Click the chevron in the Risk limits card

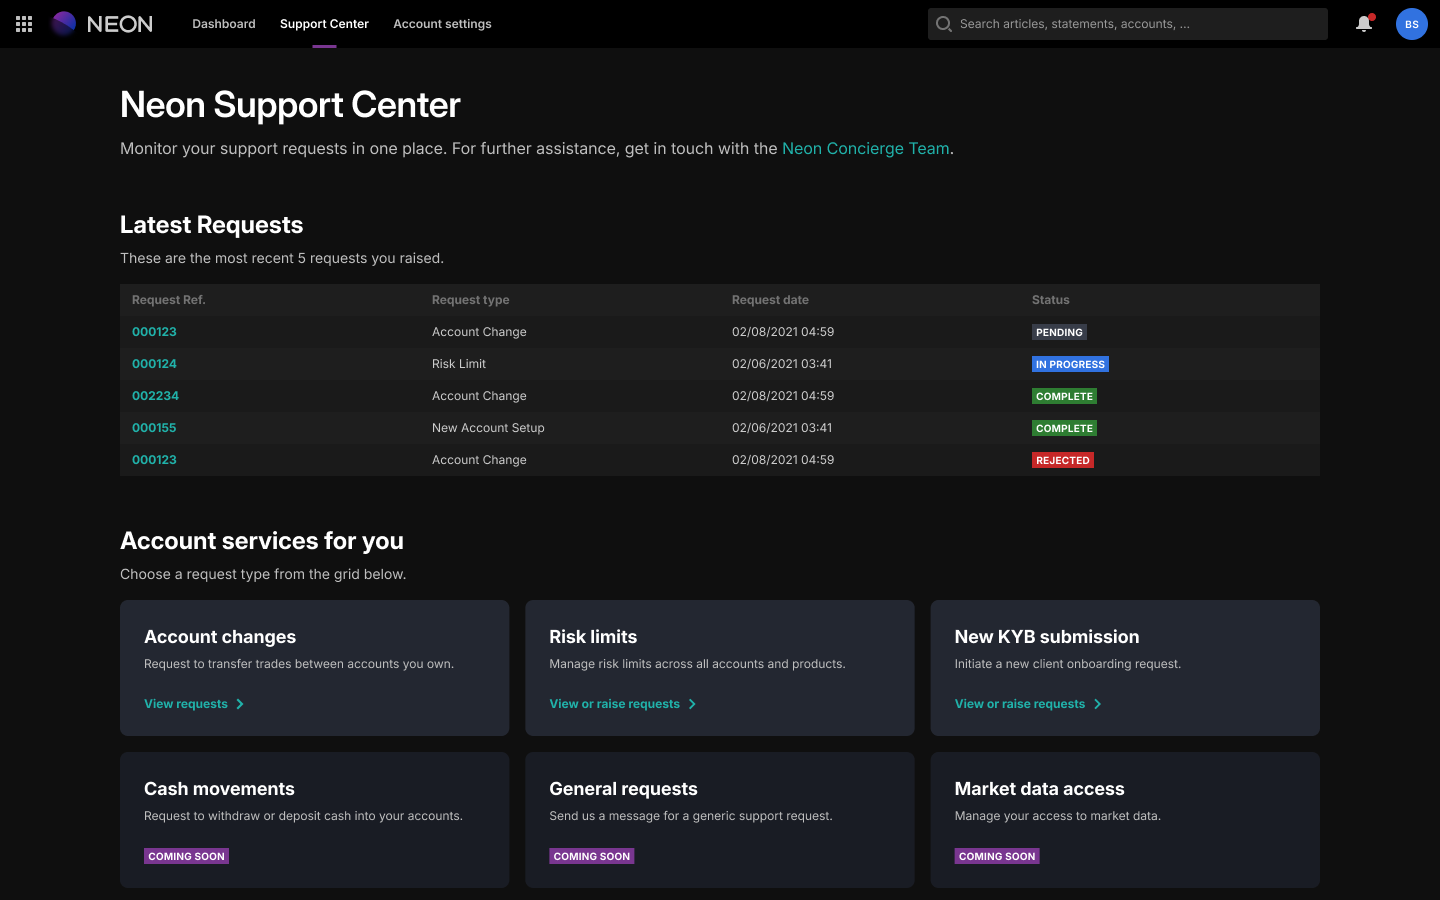[692, 704]
